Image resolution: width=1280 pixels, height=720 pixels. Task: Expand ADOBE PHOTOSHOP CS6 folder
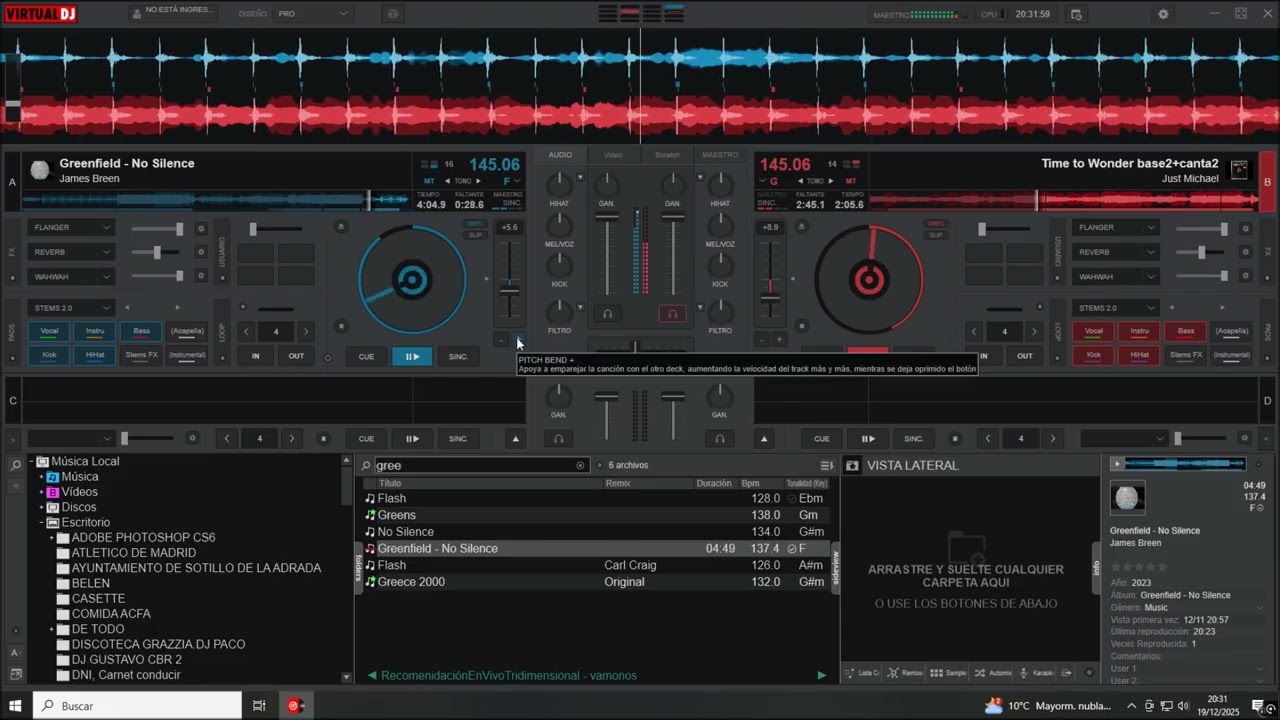point(51,538)
